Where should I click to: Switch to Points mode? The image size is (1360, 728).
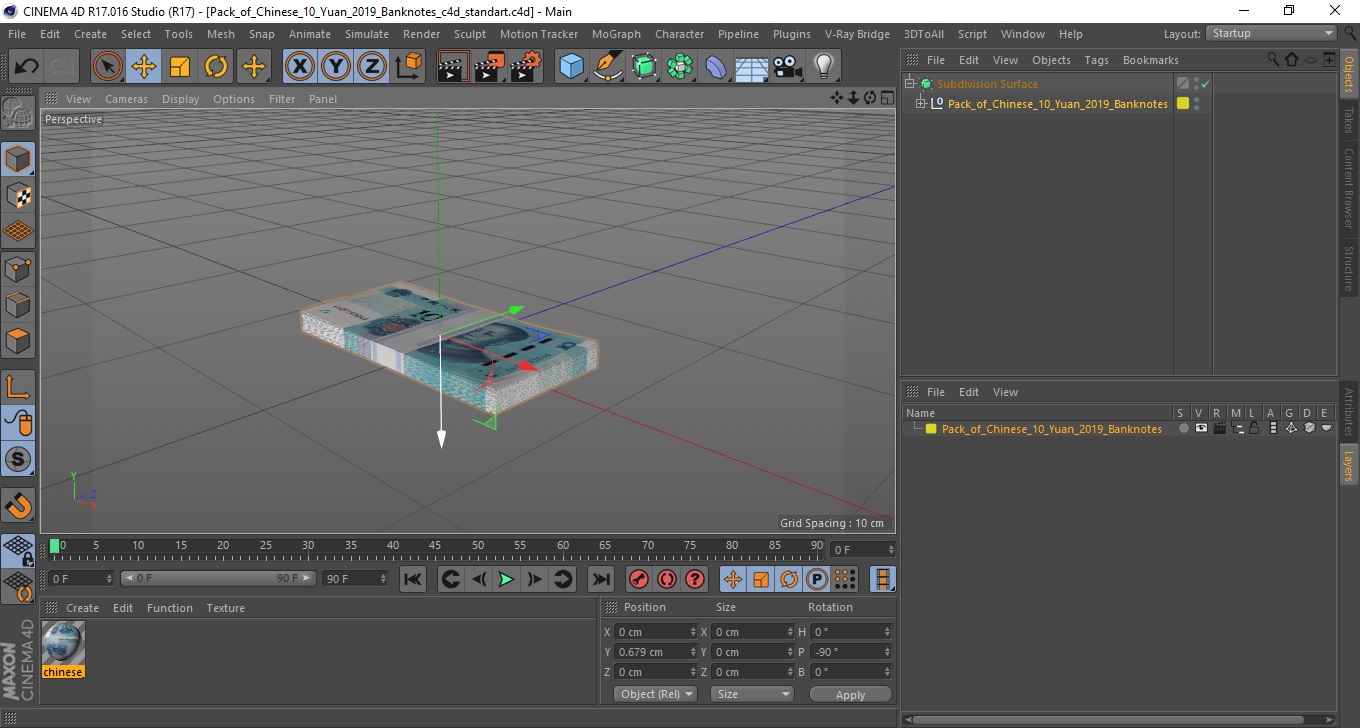(18, 268)
